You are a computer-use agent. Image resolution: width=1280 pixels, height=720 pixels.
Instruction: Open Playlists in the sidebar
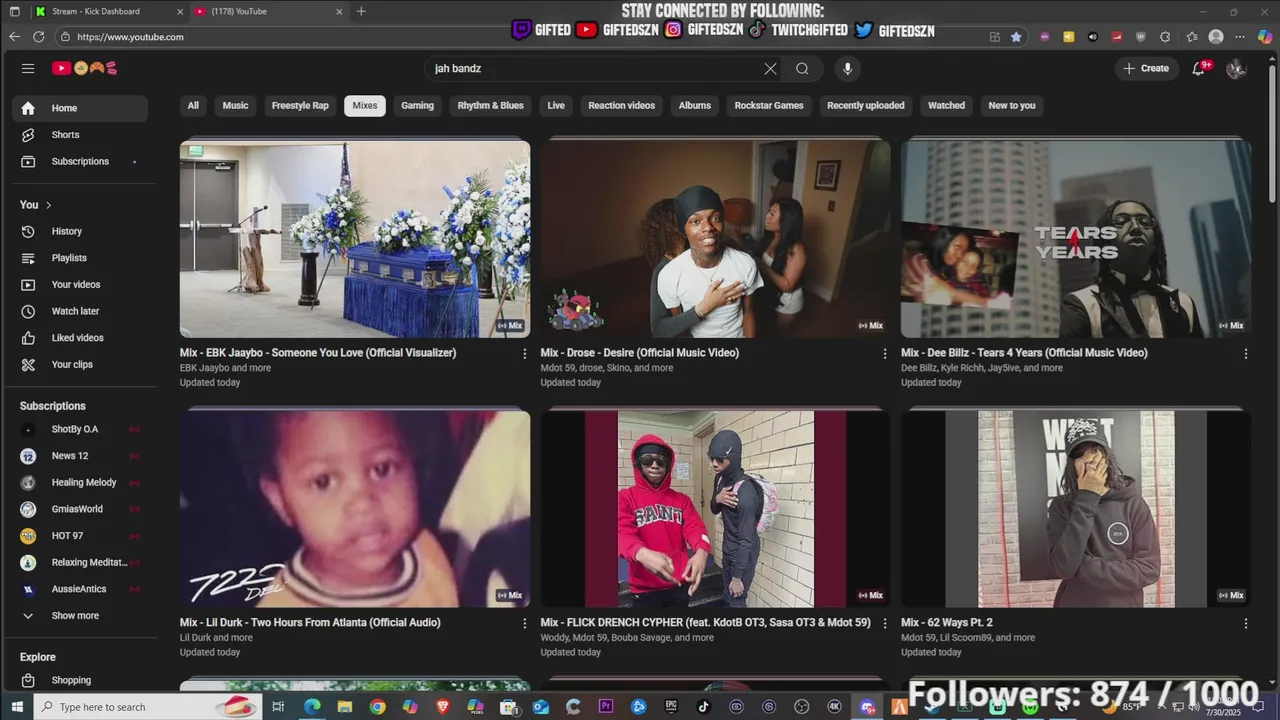click(x=80, y=258)
